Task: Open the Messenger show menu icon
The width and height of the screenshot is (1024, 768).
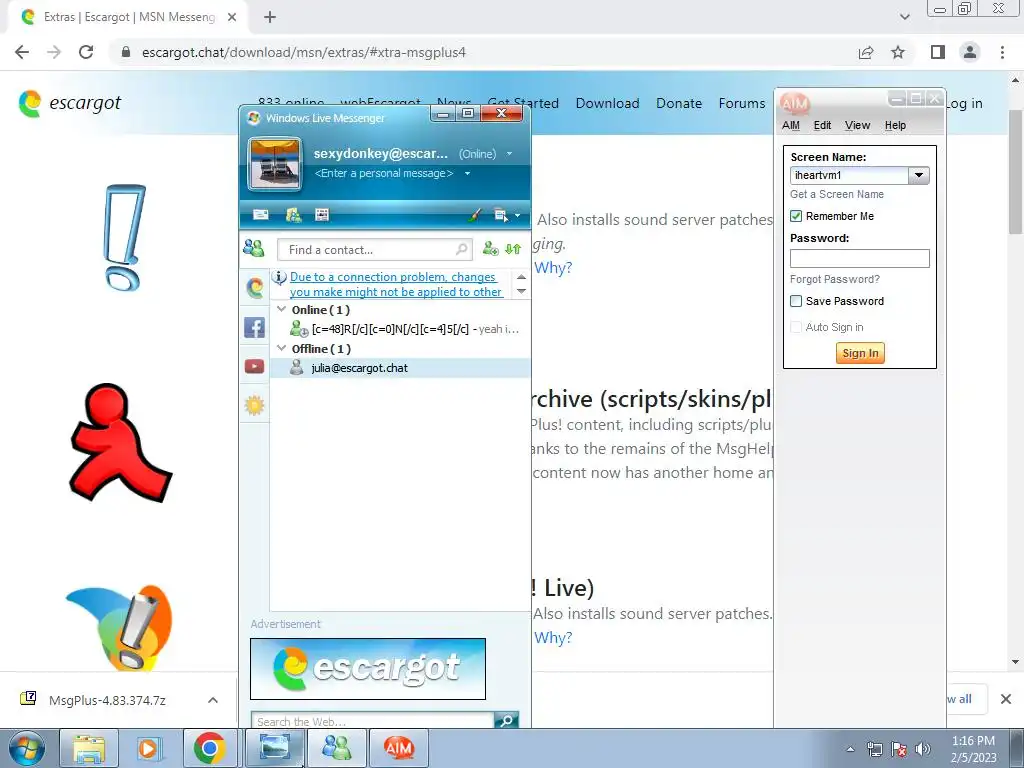Action: click(x=501, y=215)
